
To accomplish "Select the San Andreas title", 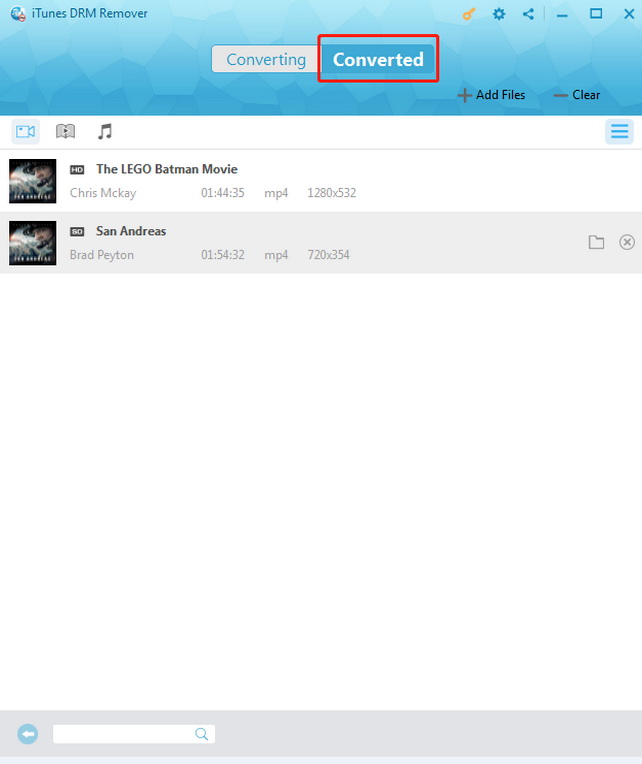I will click(x=131, y=231).
